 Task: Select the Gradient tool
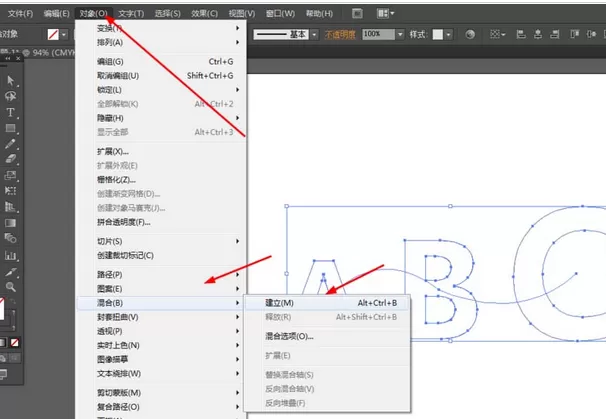tap(10, 223)
